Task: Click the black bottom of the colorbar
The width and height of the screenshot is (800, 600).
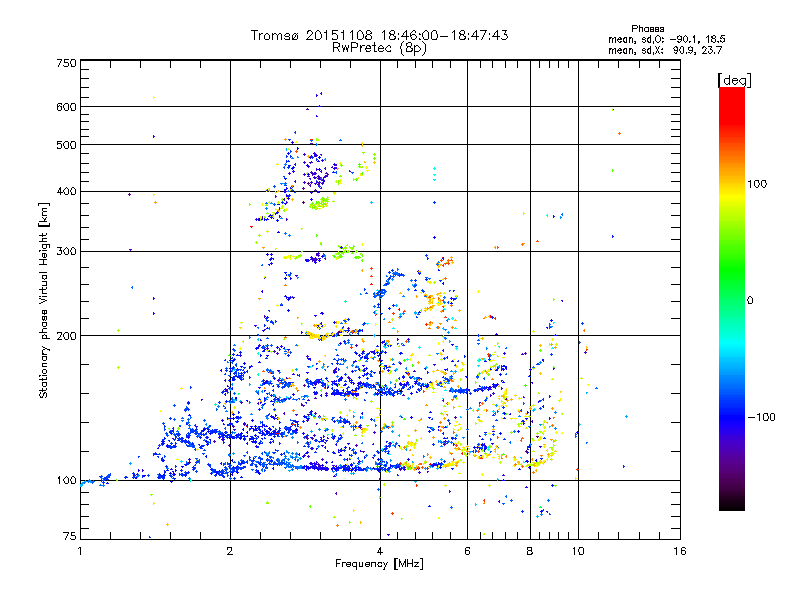Action: [x=732, y=504]
